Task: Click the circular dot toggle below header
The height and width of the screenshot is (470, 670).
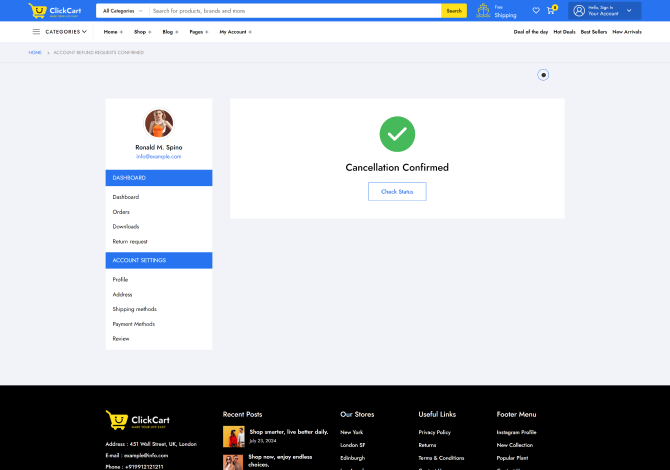Action: pyautogui.click(x=543, y=74)
